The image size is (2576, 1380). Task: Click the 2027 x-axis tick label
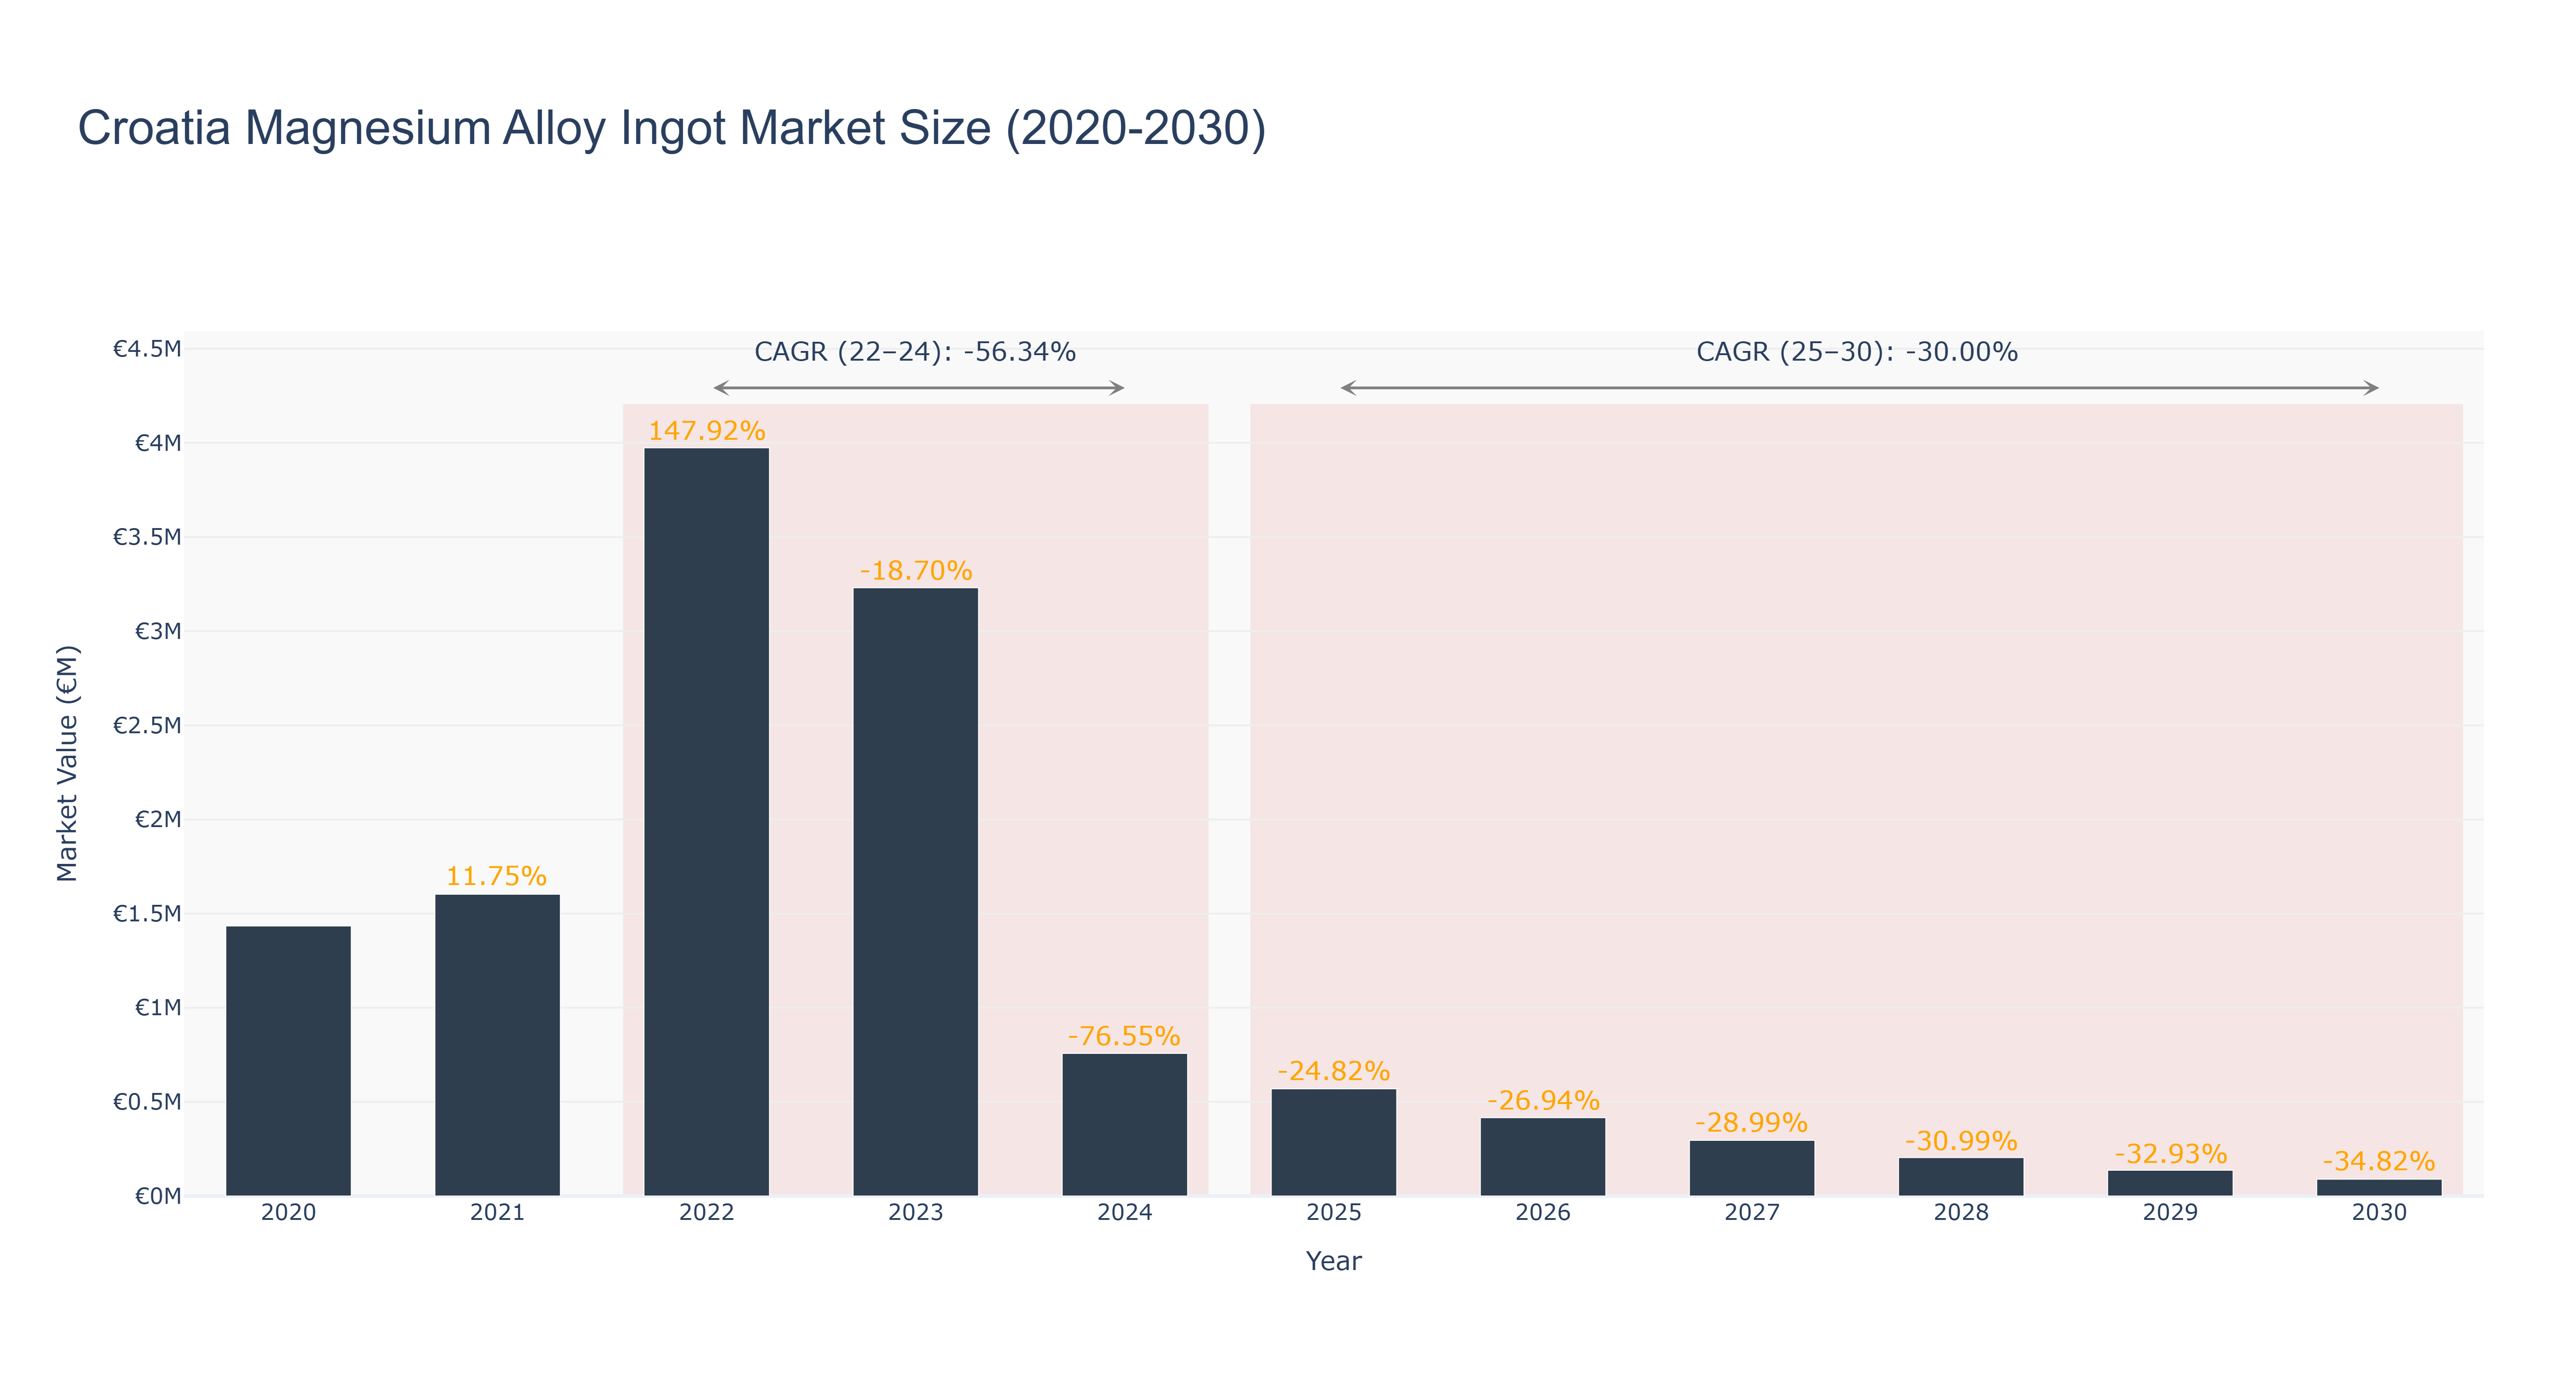1751,1213
